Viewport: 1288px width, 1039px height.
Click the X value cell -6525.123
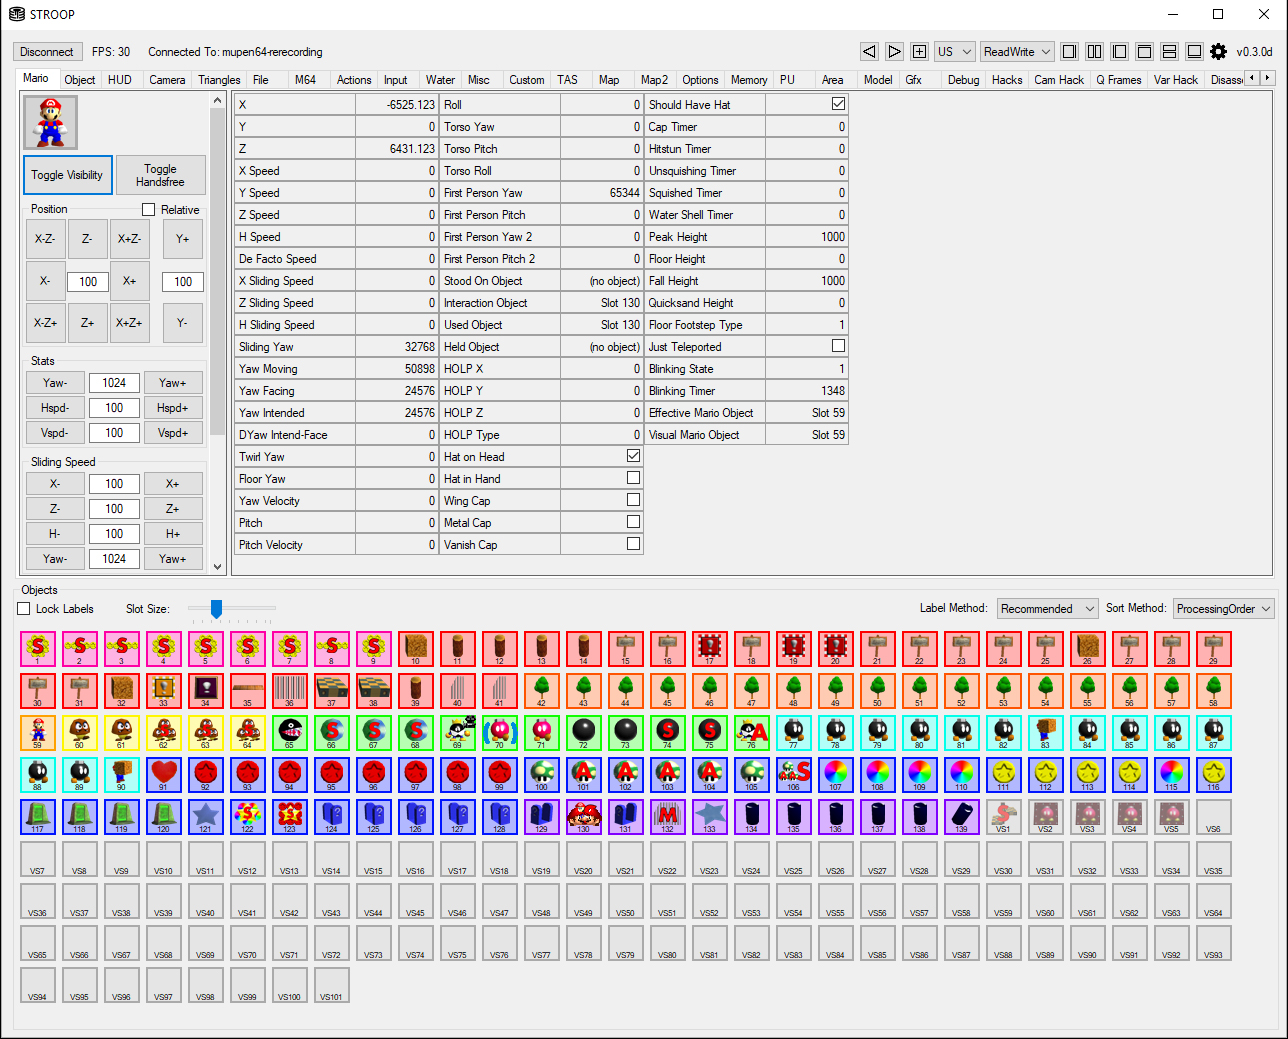(x=397, y=104)
